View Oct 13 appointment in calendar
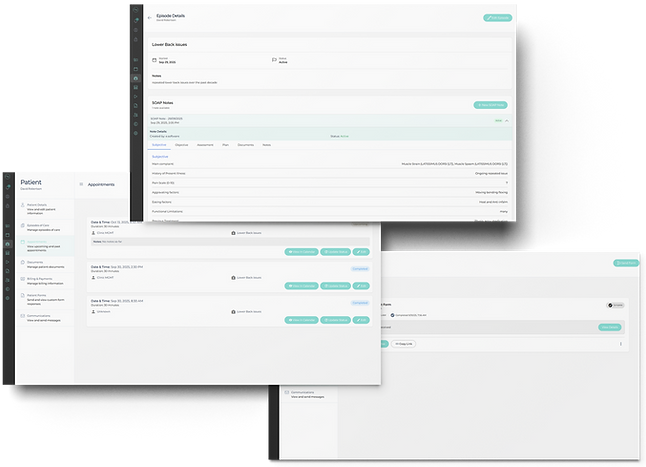 point(301,252)
